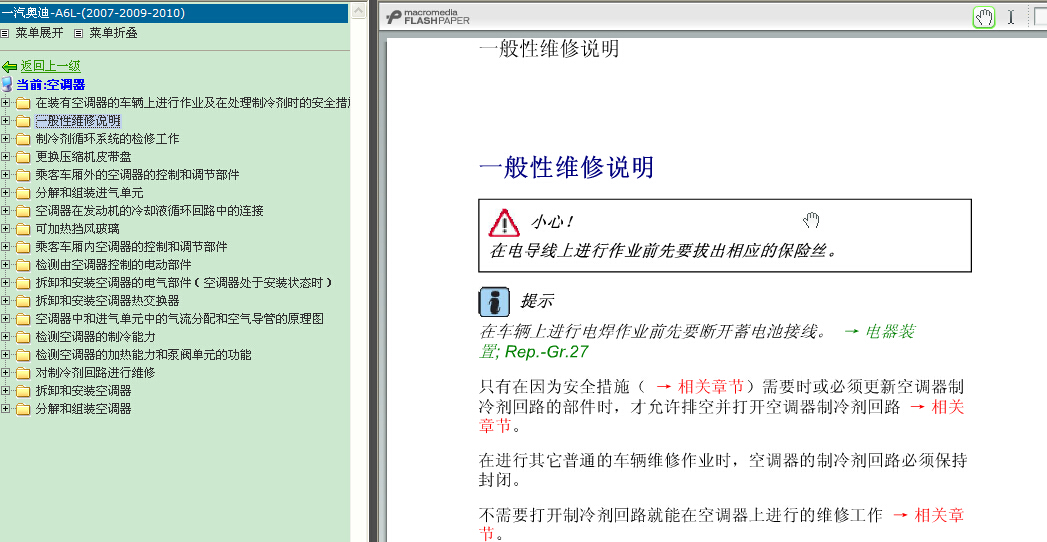Click folder icon of 拆卸和安装空调器热交换器

(x=23, y=300)
